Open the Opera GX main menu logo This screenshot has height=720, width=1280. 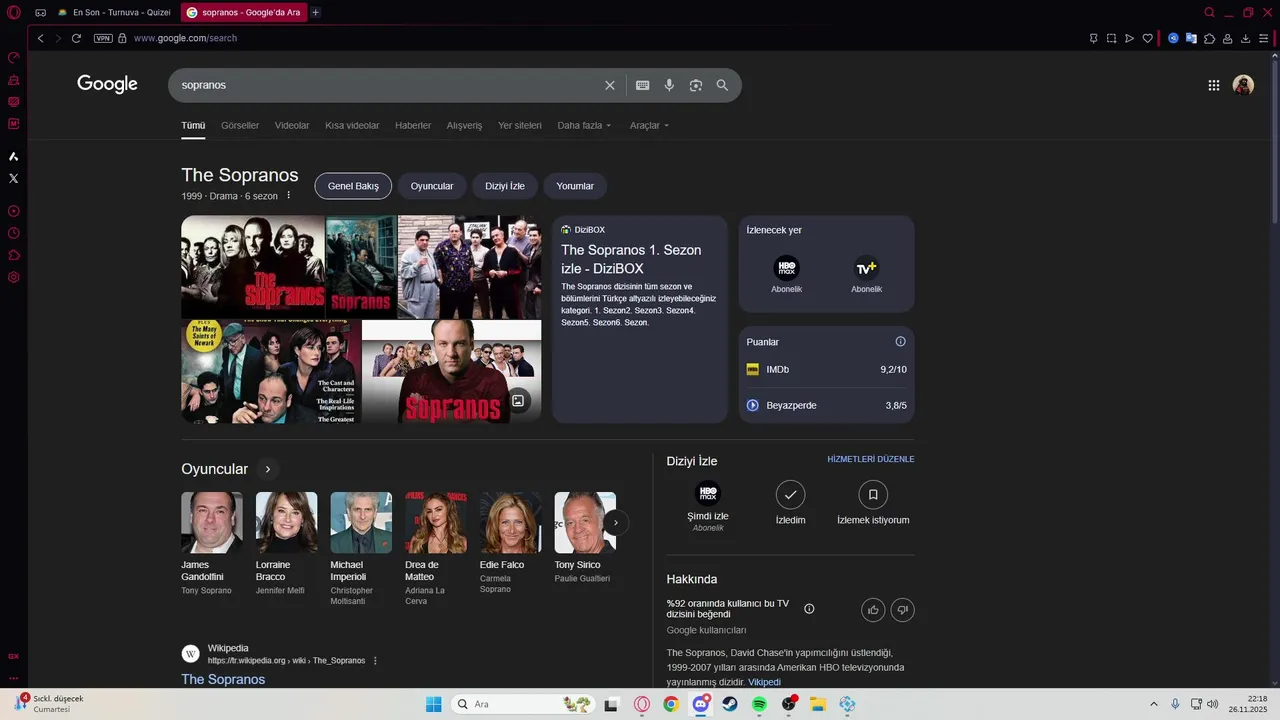[x=13, y=13]
